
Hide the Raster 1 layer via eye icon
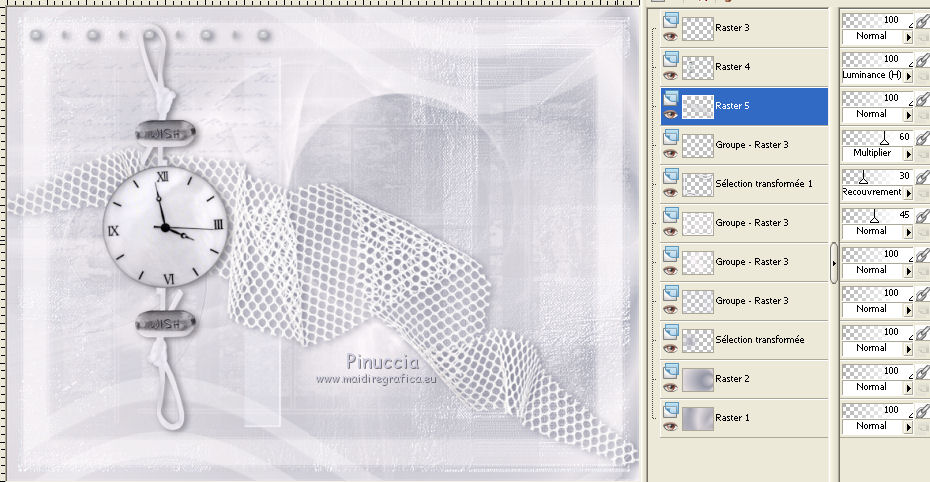click(x=670, y=427)
